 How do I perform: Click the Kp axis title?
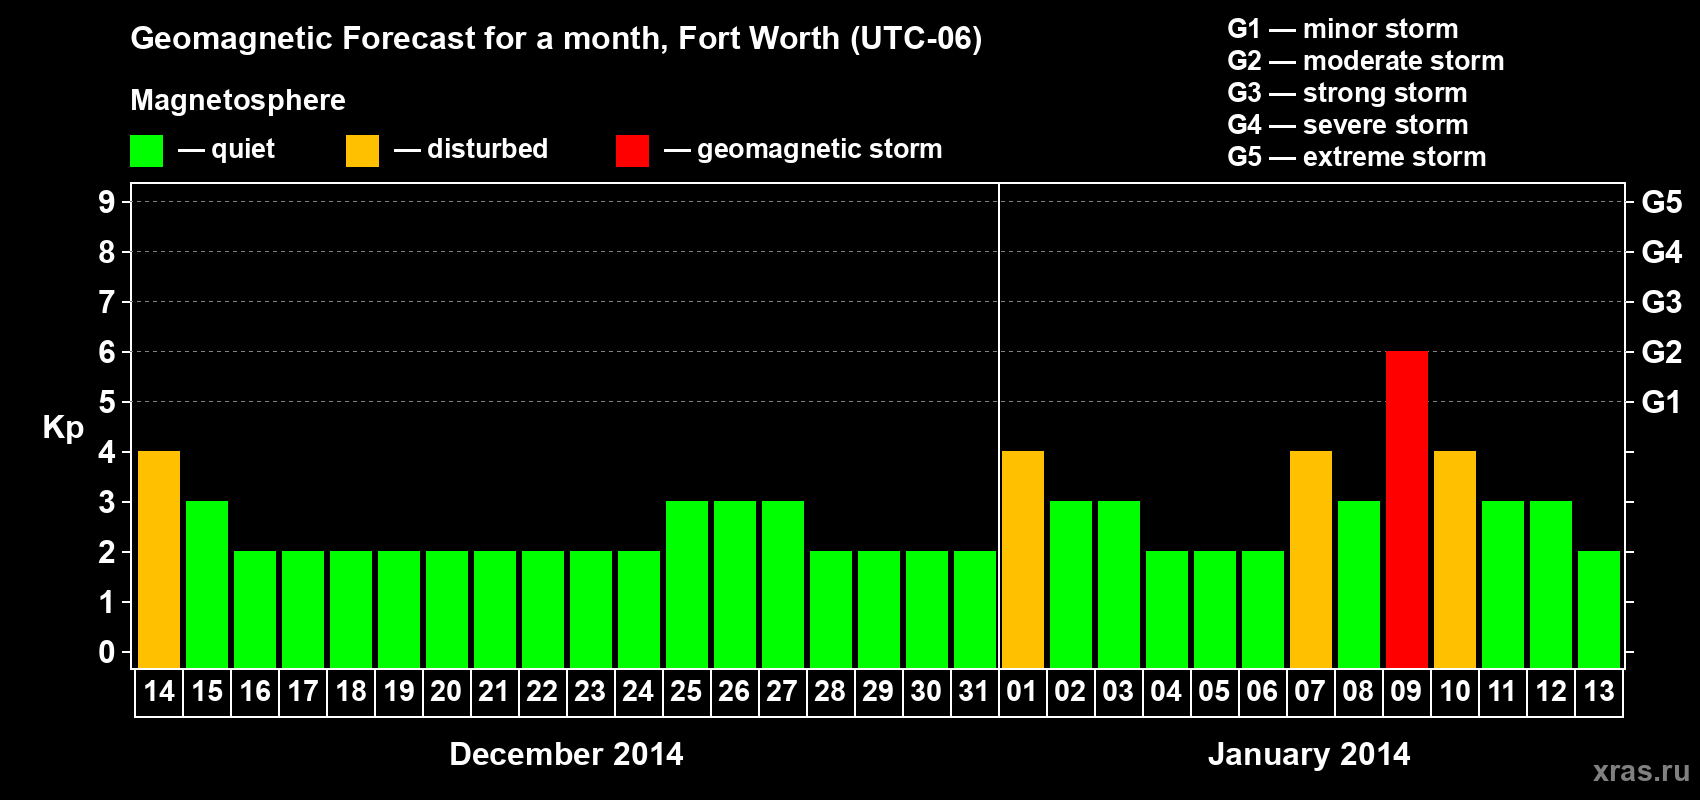63,428
